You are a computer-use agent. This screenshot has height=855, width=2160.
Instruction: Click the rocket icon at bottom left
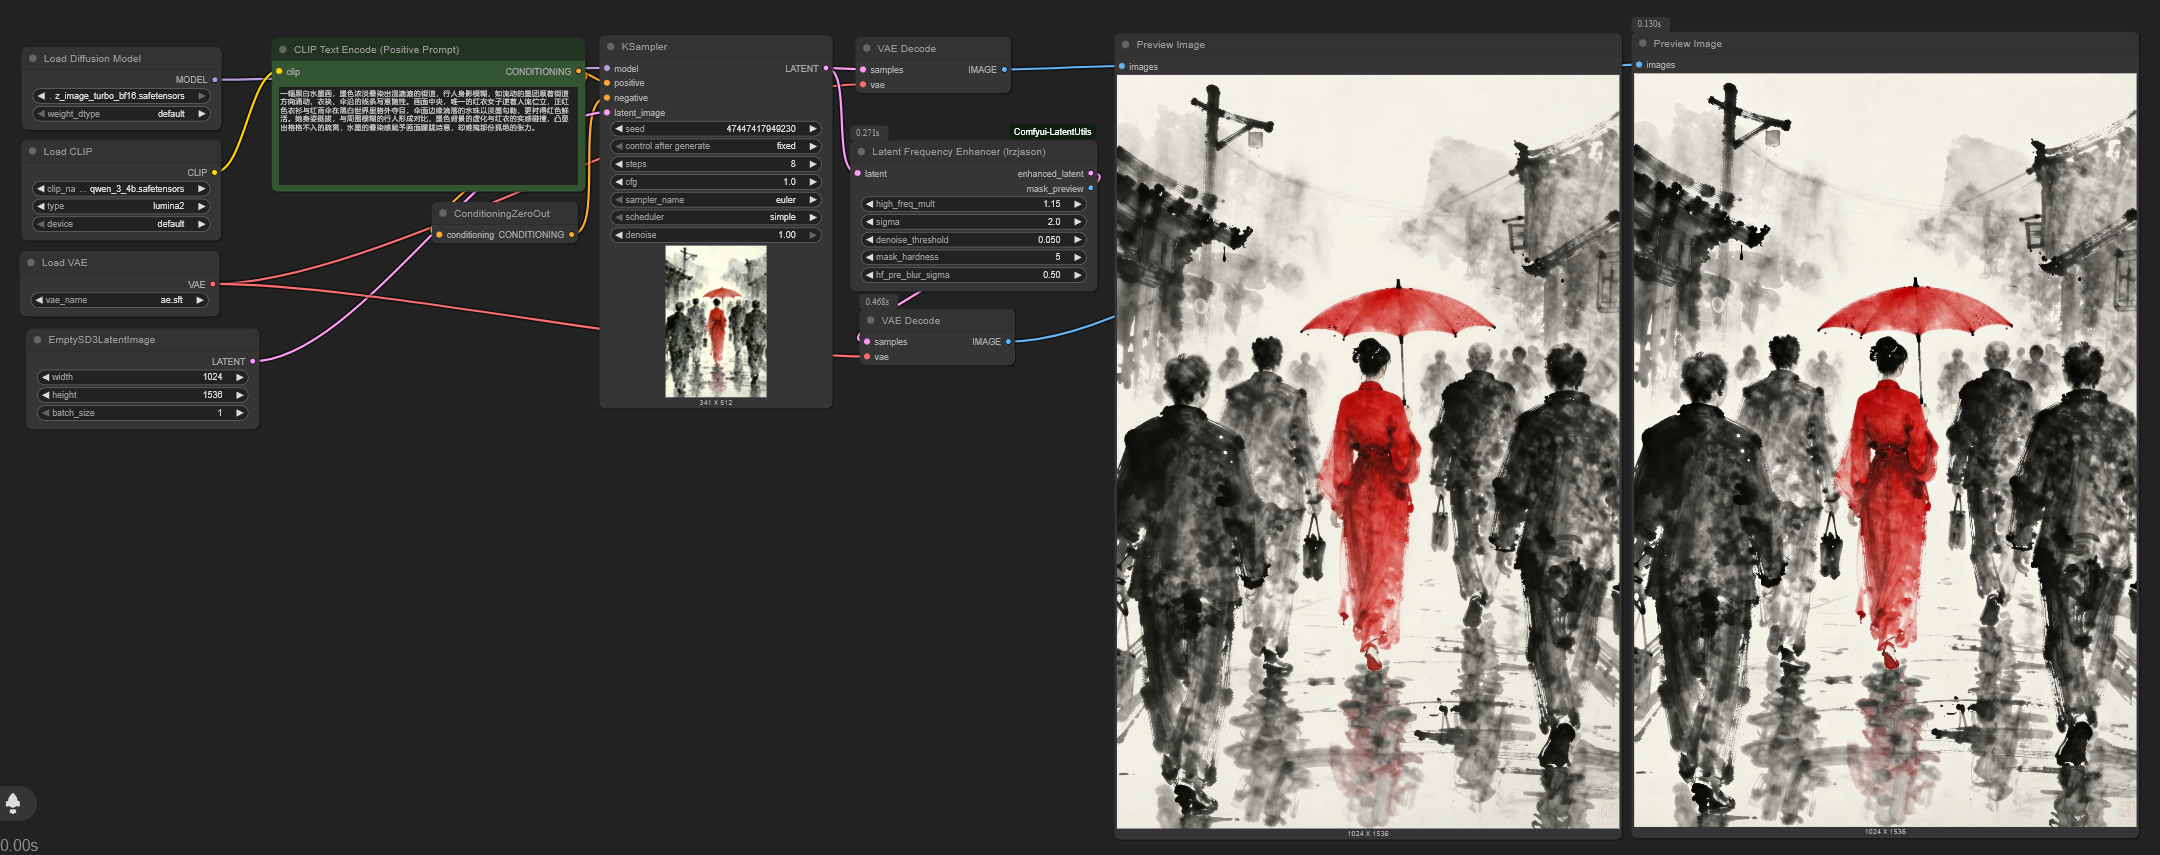tap(13, 802)
